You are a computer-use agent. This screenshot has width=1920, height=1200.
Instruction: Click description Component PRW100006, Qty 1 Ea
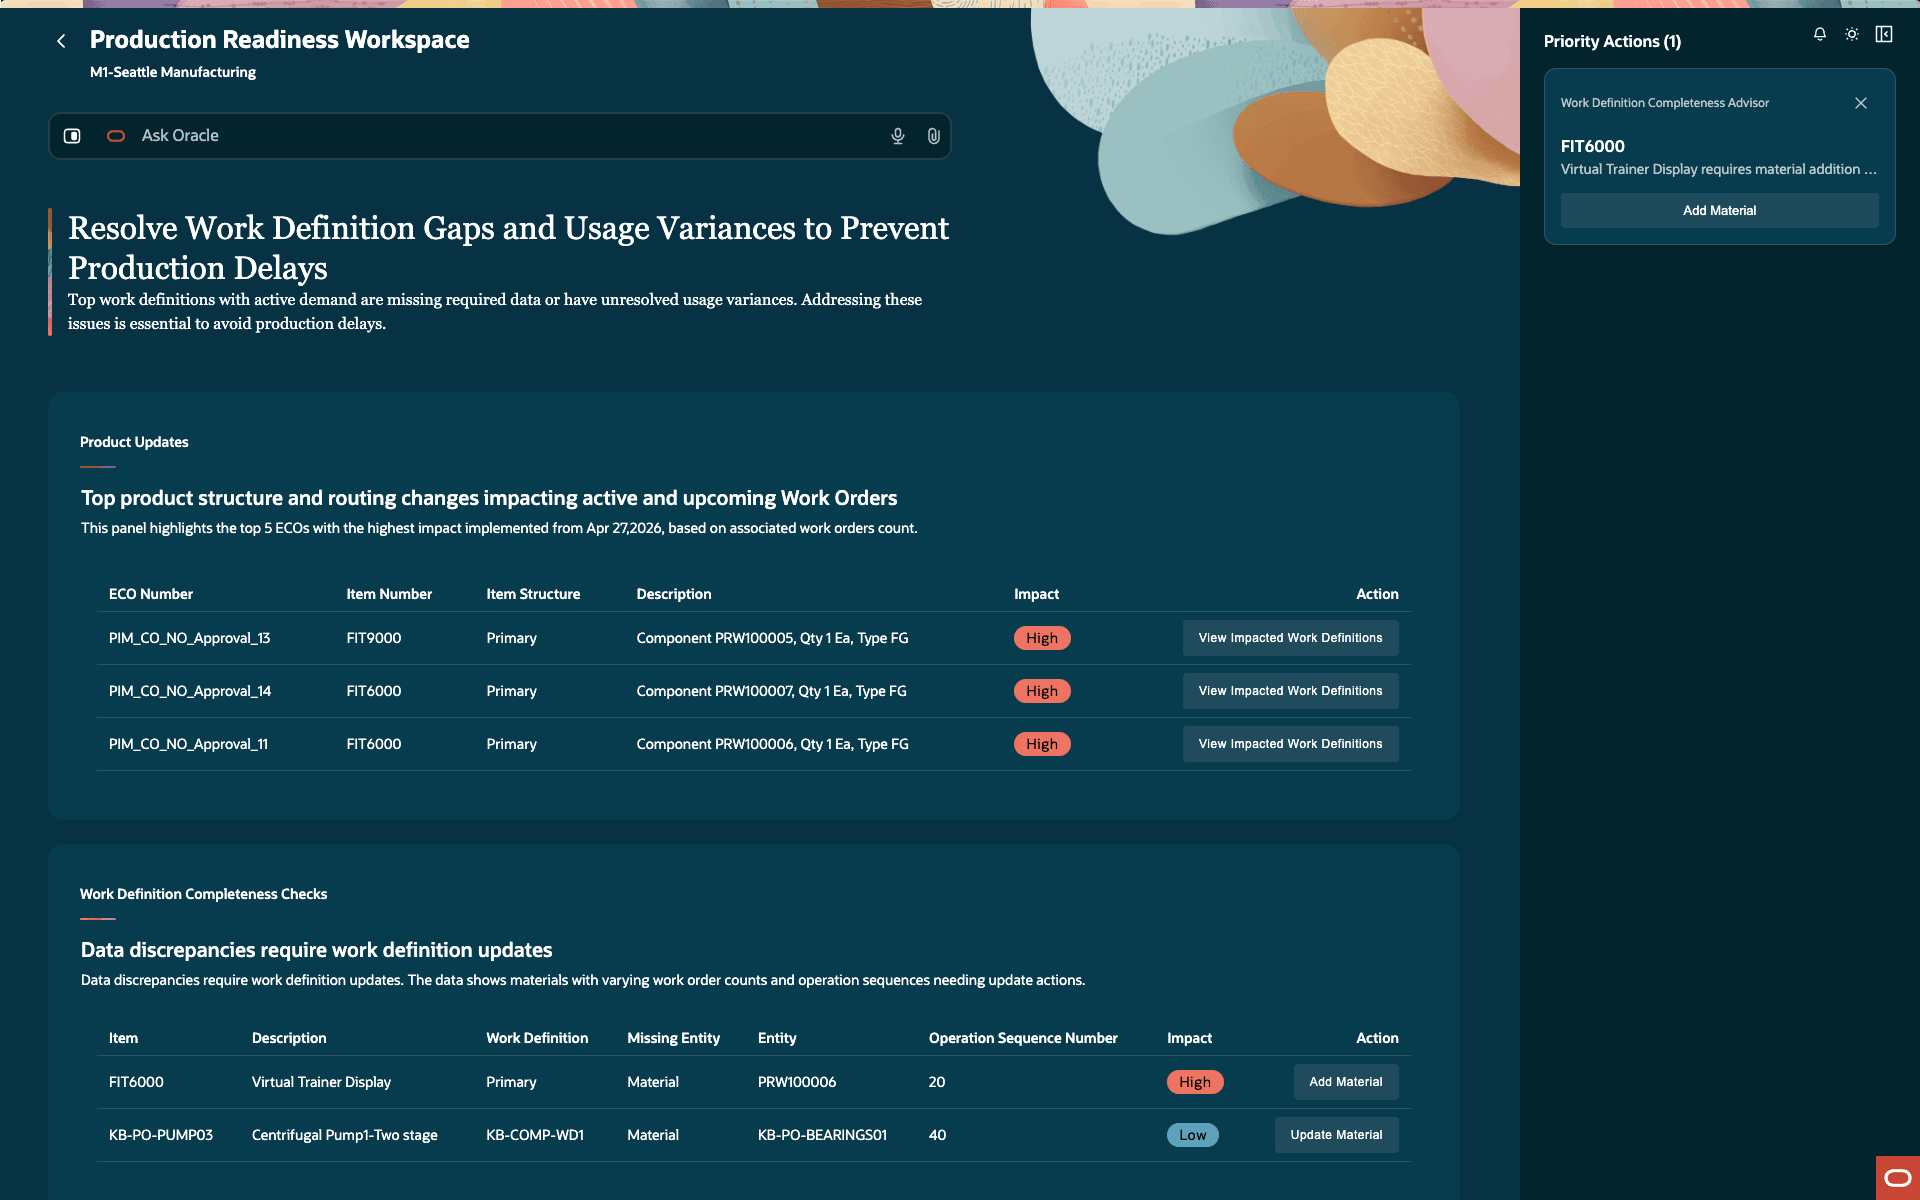pos(772,744)
